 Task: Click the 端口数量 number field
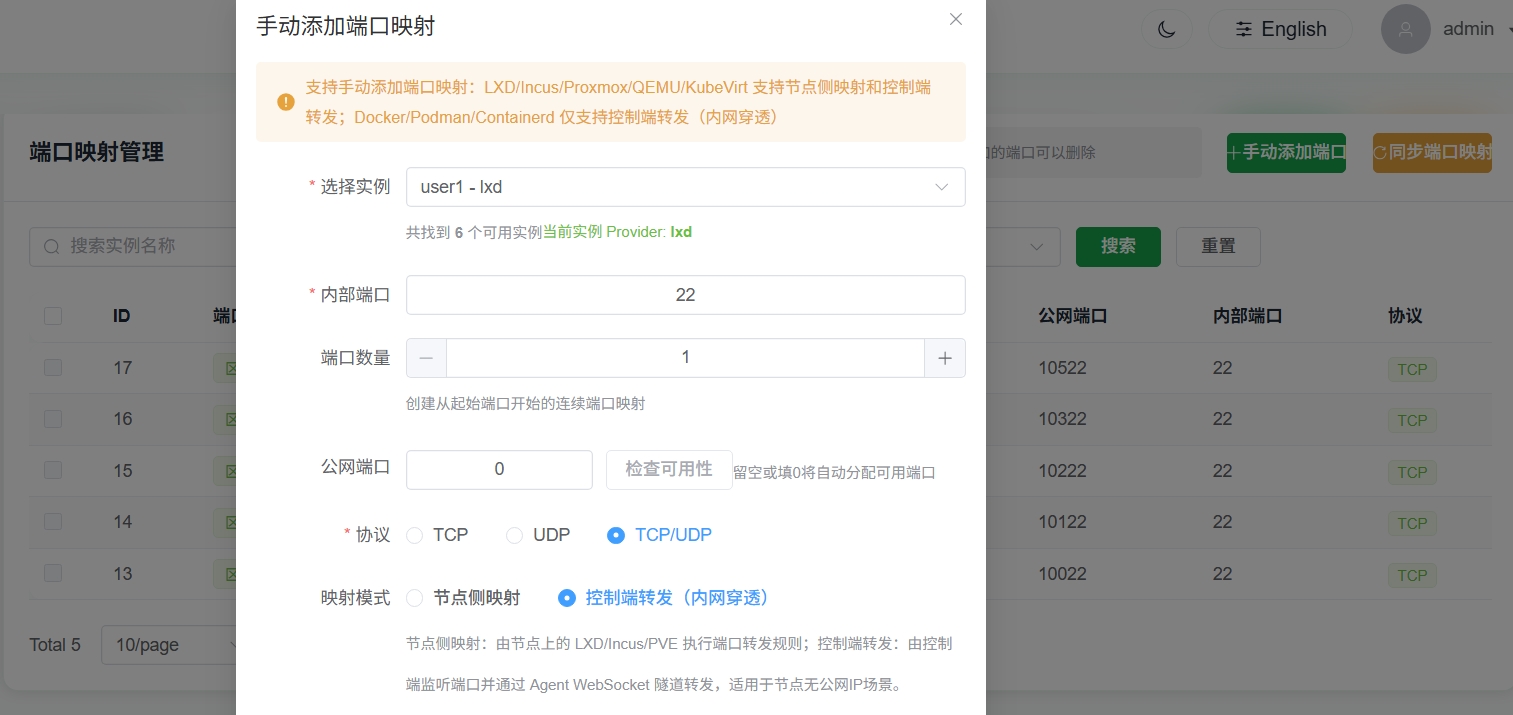point(685,358)
